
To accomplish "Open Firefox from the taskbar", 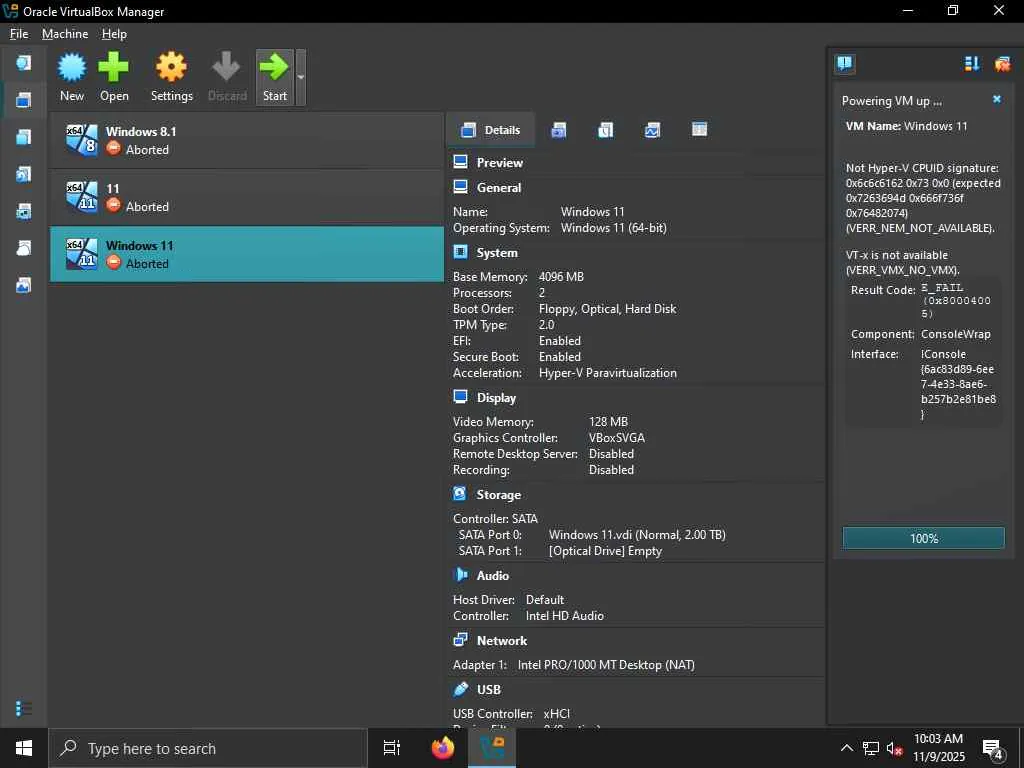I will tap(443, 748).
